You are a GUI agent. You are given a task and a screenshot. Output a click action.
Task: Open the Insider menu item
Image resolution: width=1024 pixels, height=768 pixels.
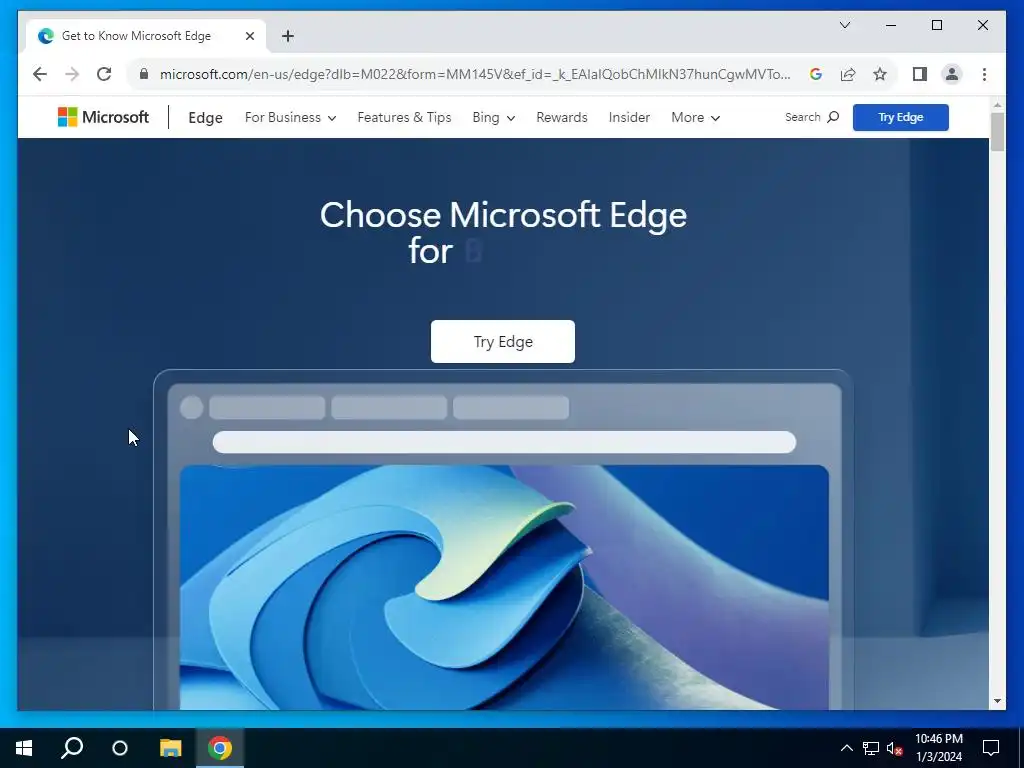click(x=629, y=118)
